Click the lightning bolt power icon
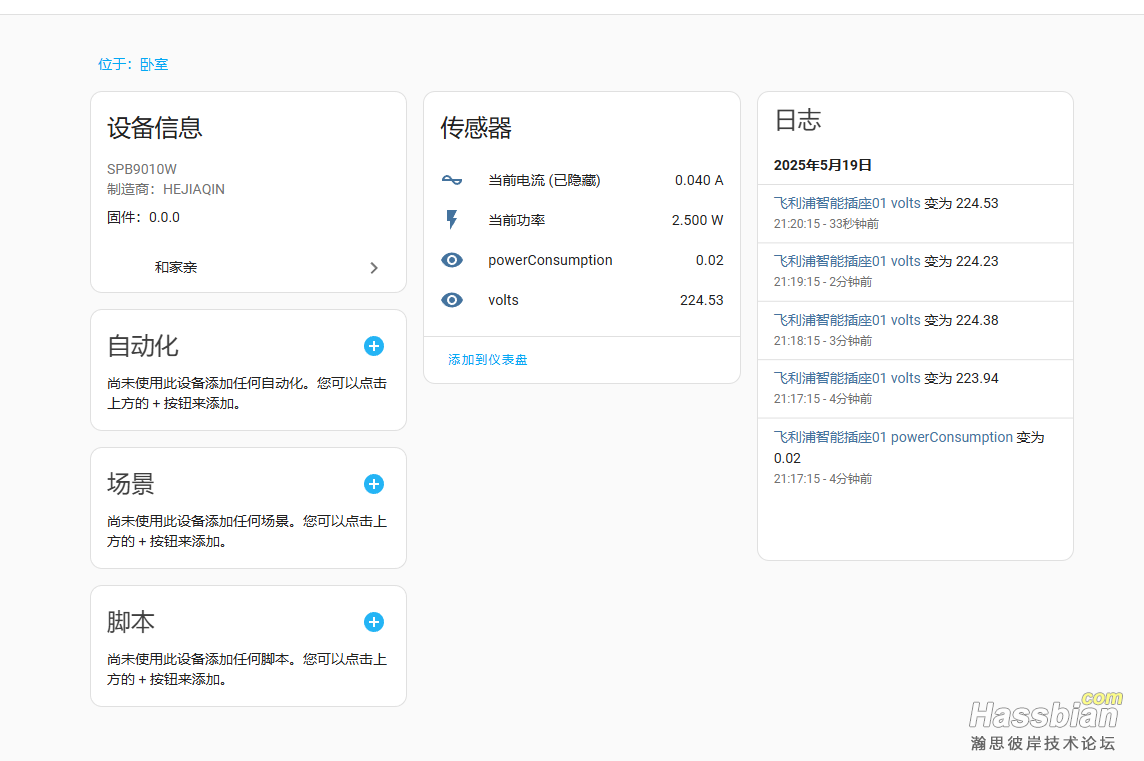Screen dimensions: 1144x761 [452, 220]
